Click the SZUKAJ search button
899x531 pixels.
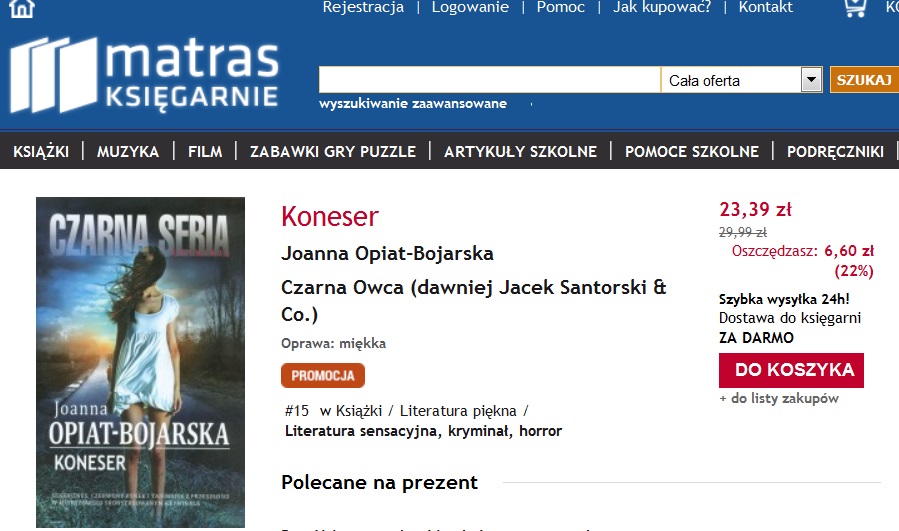click(x=864, y=80)
